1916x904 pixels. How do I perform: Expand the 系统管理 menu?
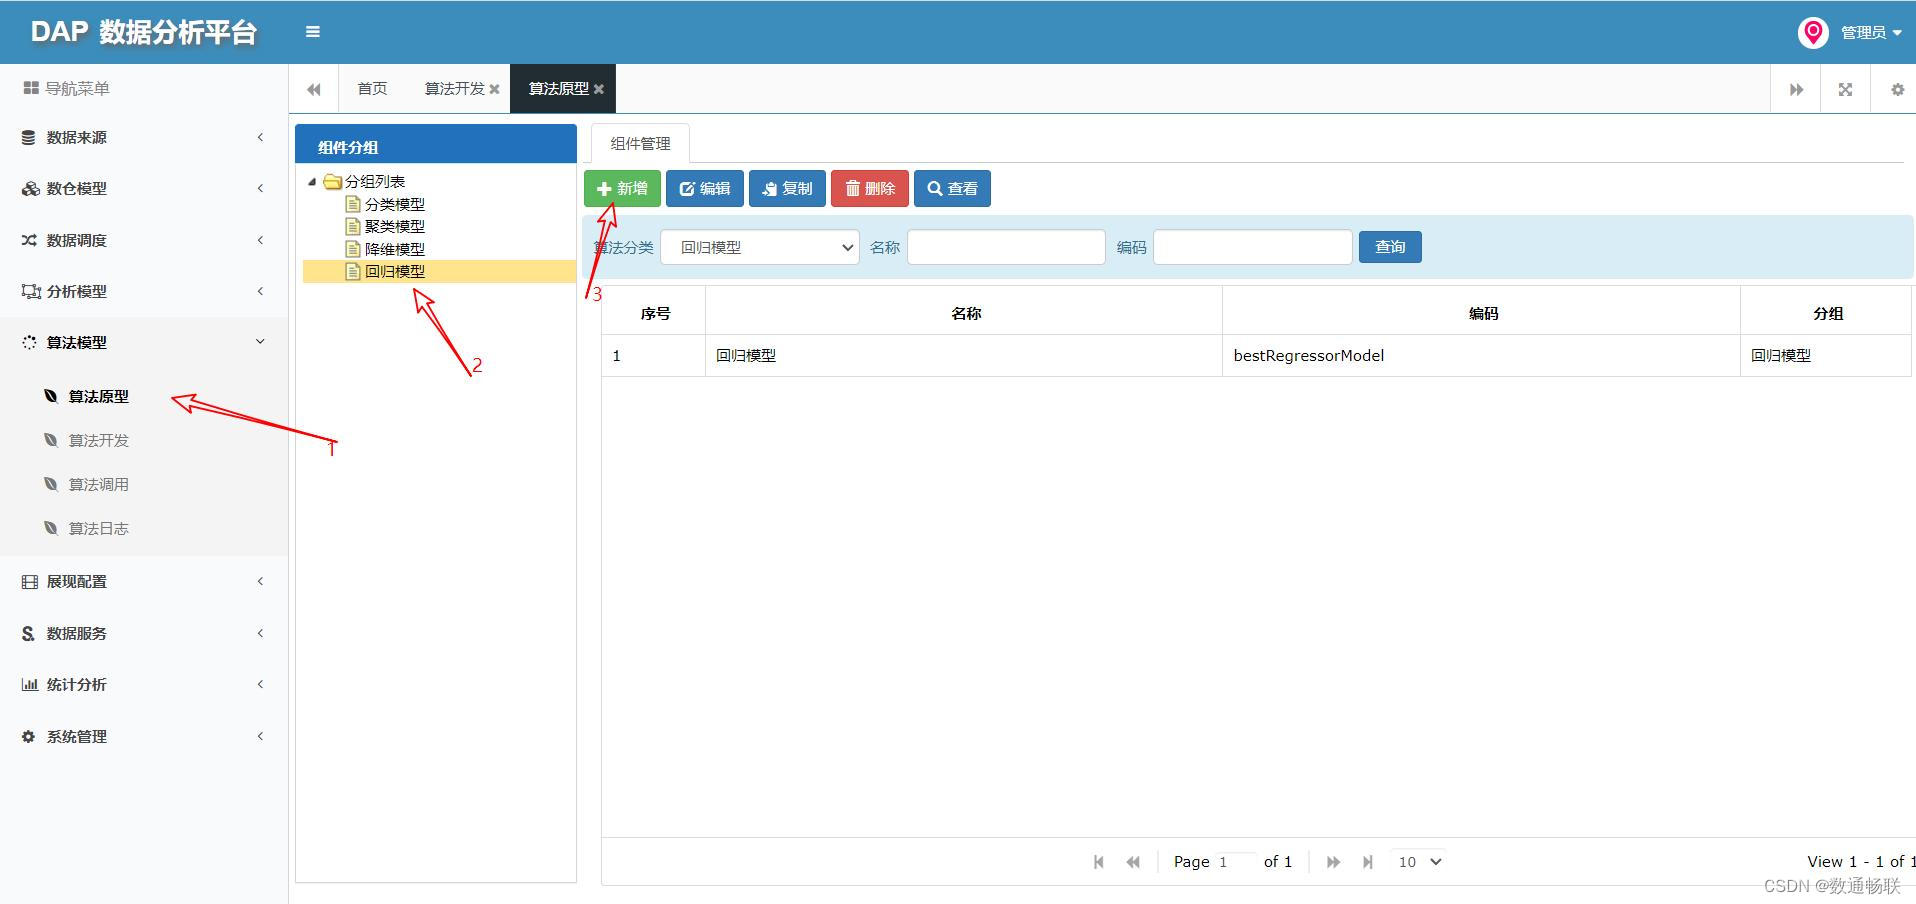pos(144,737)
